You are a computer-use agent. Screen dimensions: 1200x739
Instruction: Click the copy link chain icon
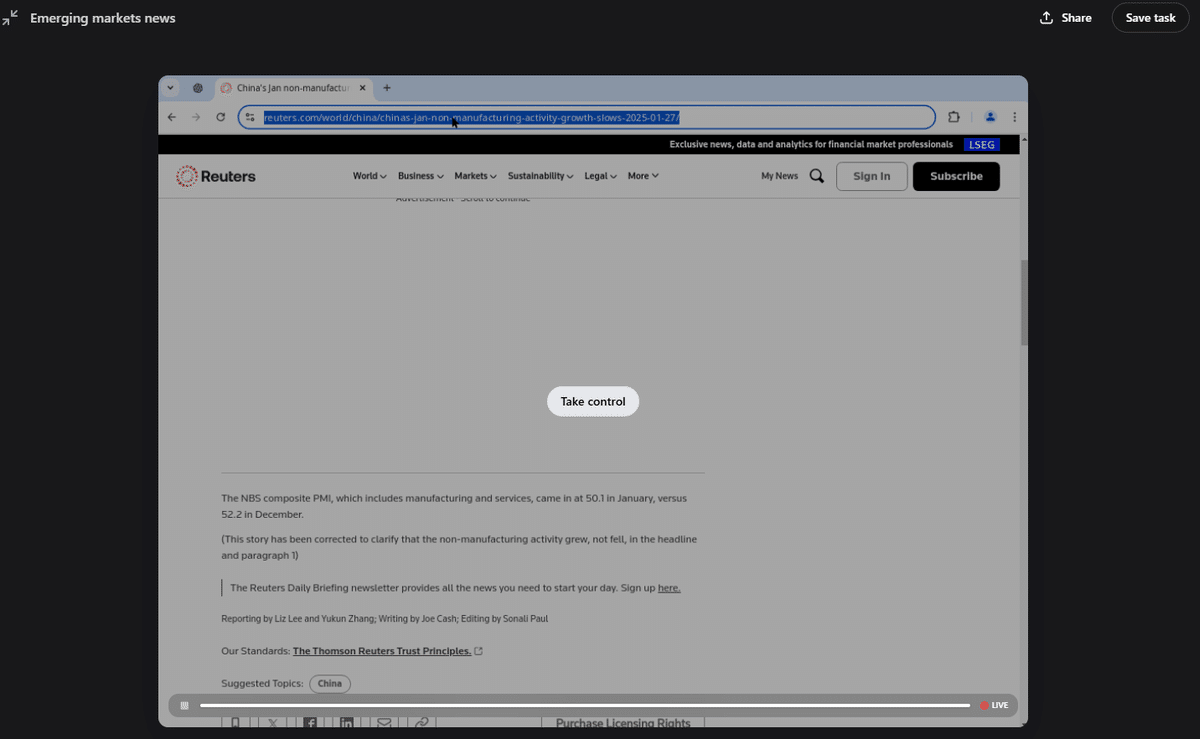421,723
